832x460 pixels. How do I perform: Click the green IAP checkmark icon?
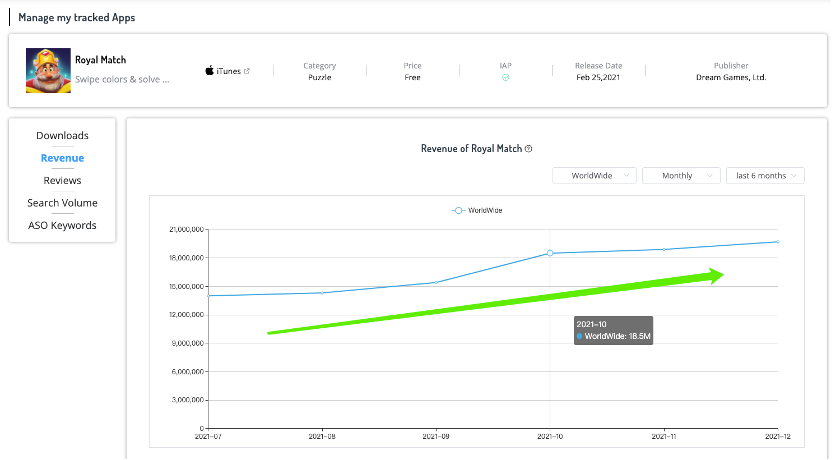coord(506,77)
